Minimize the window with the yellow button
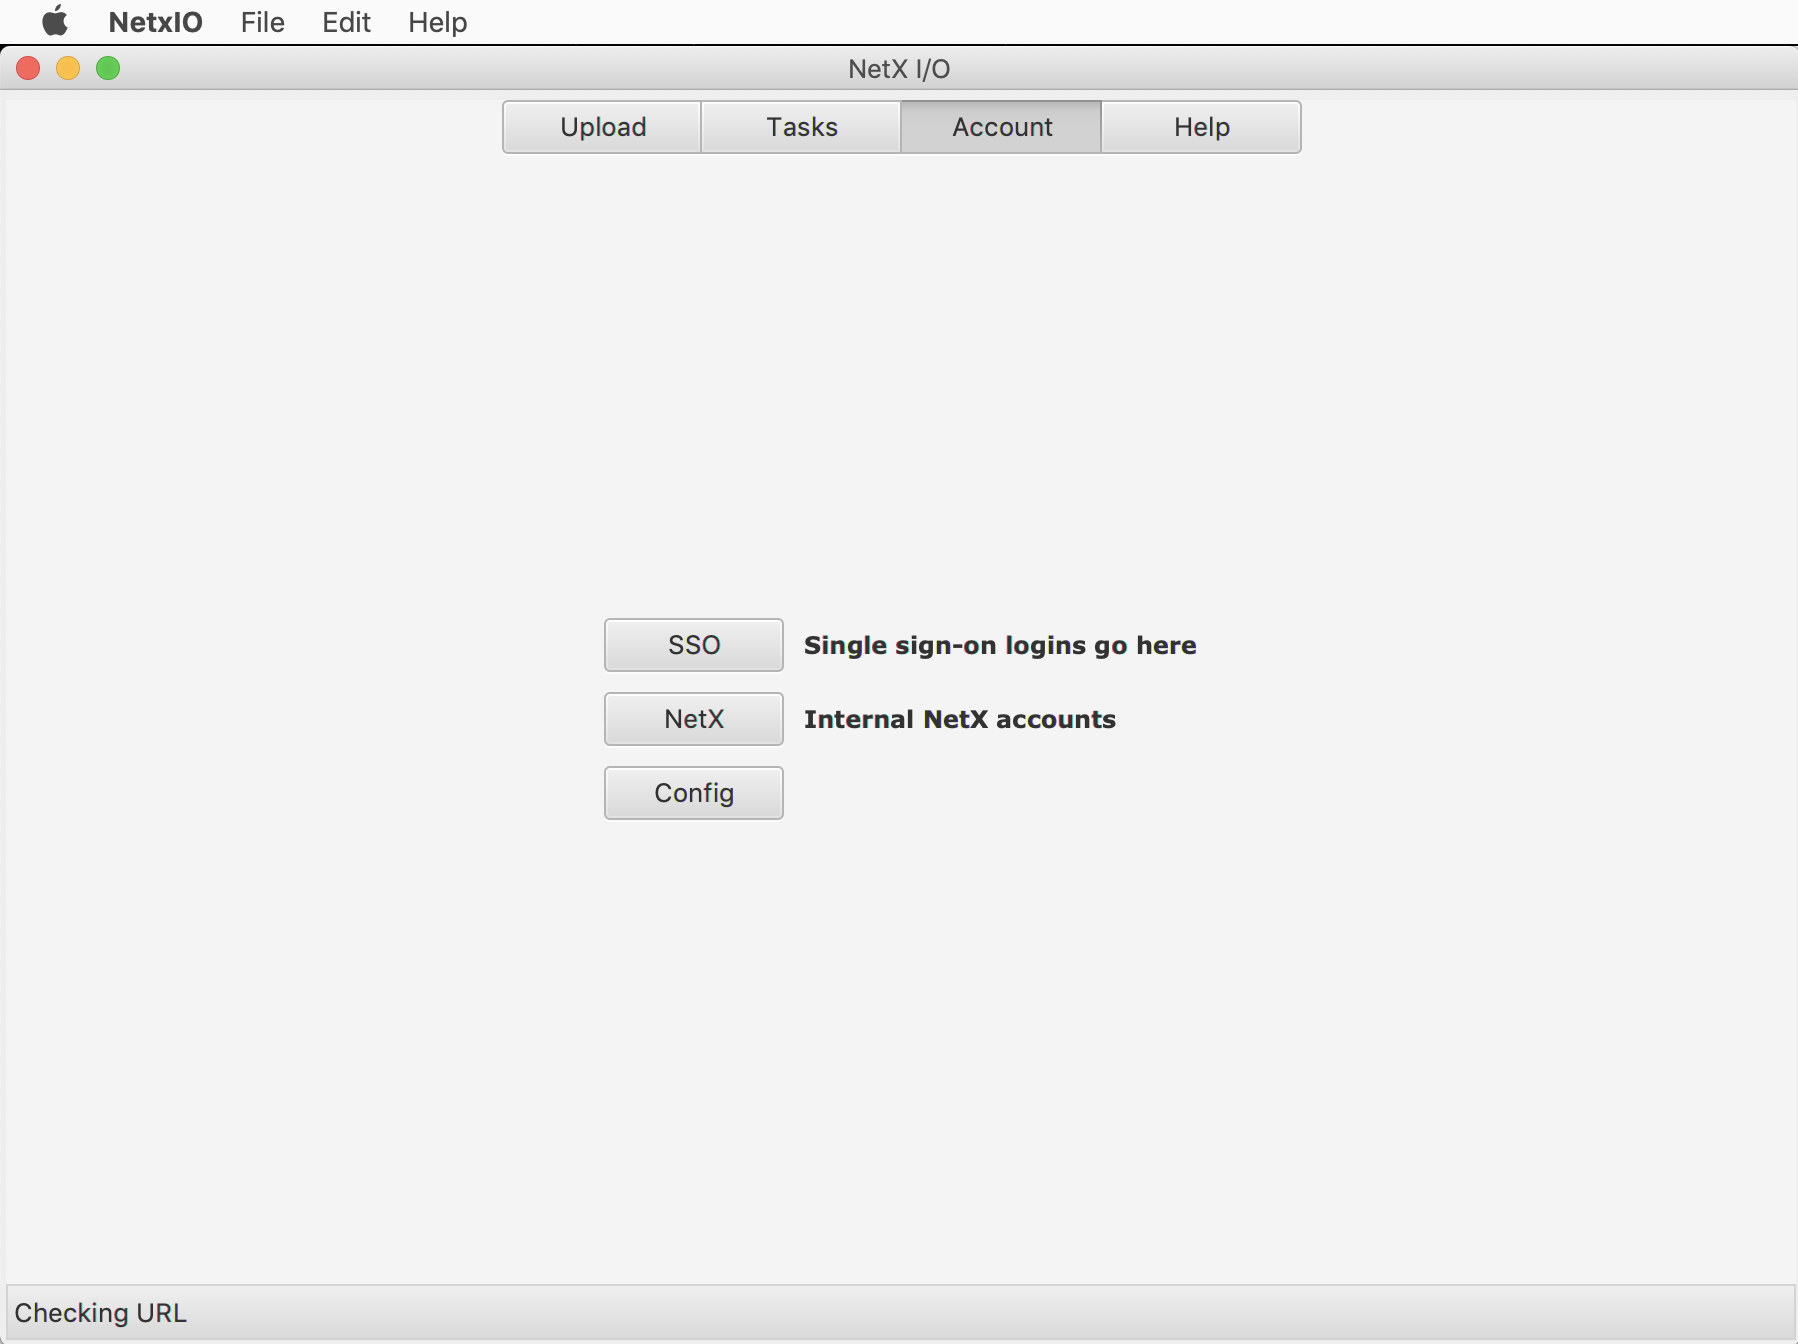 68,68
